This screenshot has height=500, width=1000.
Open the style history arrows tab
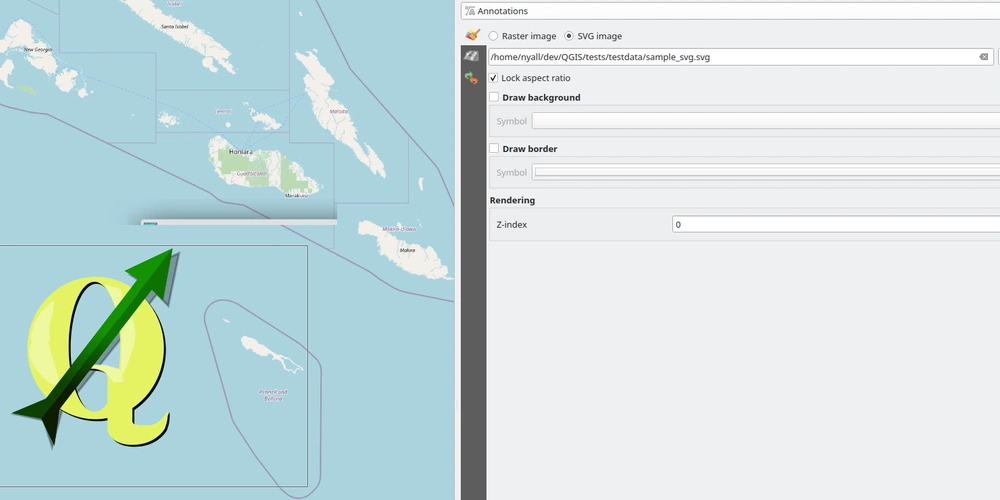tap(472, 78)
